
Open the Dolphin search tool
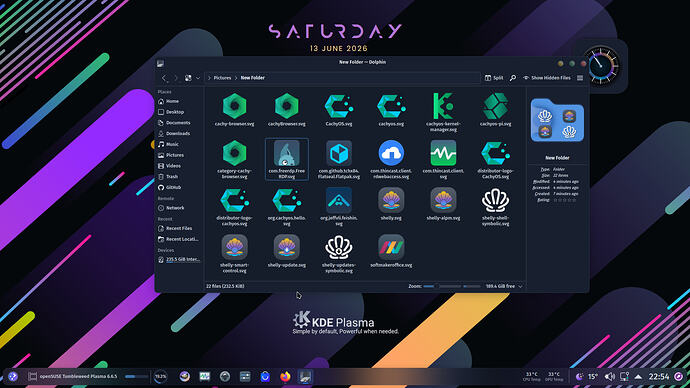pos(513,78)
